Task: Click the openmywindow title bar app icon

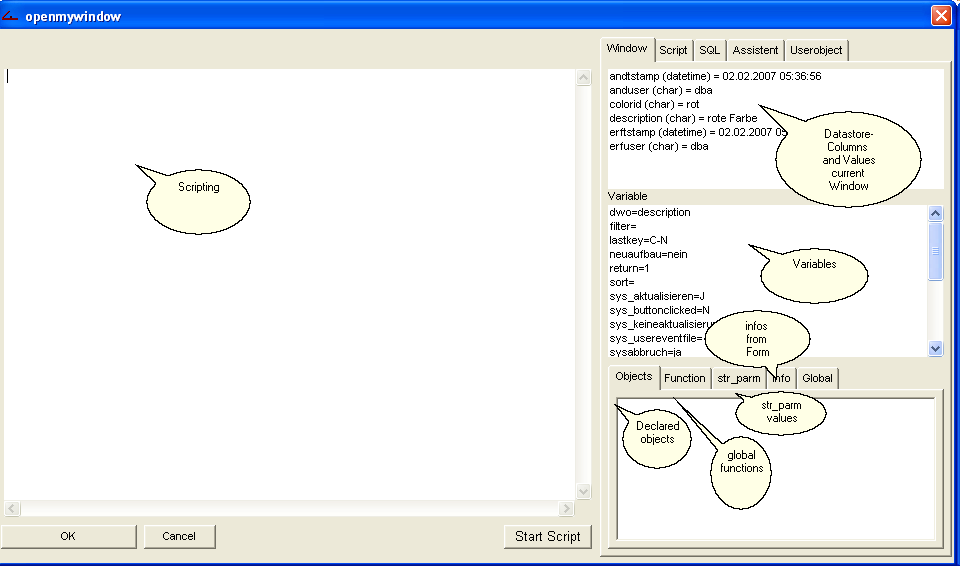Action: [11, 15]
